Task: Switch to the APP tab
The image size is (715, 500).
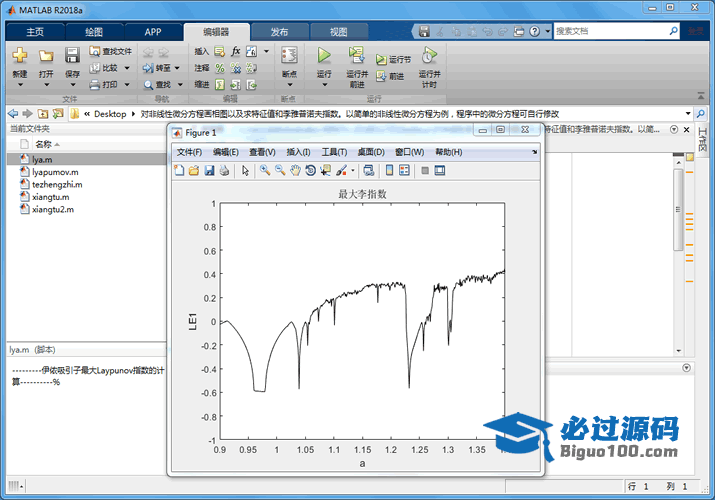Action: (x=153, y=32)
